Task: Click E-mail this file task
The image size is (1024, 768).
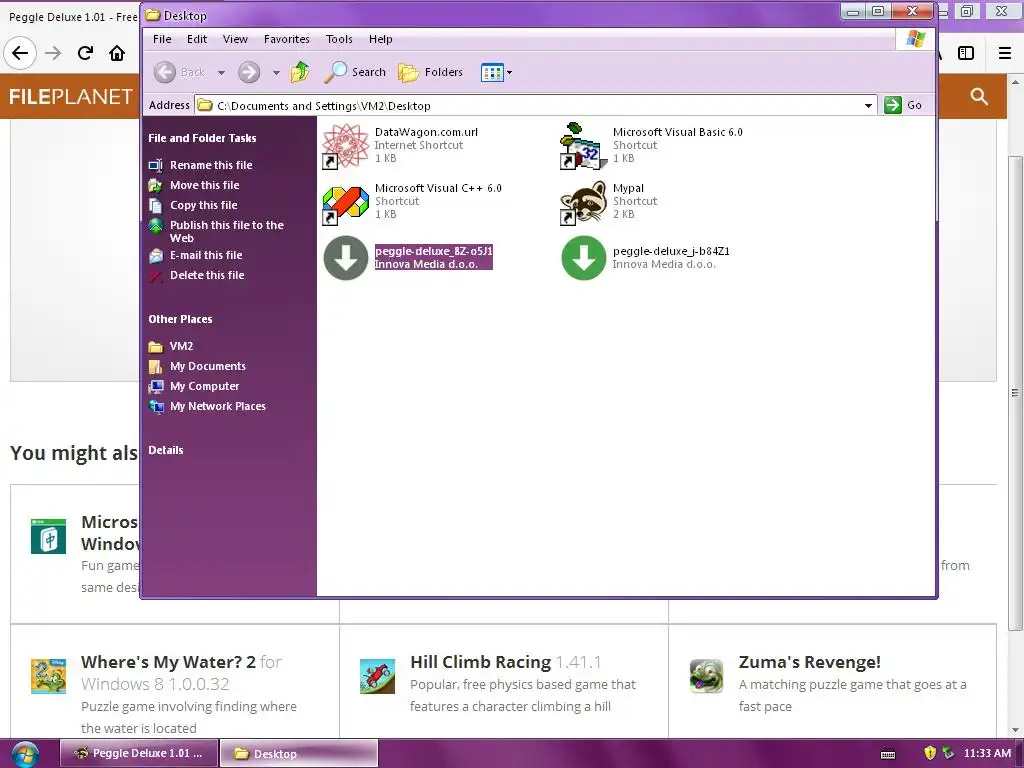Action: coord(206,255)
